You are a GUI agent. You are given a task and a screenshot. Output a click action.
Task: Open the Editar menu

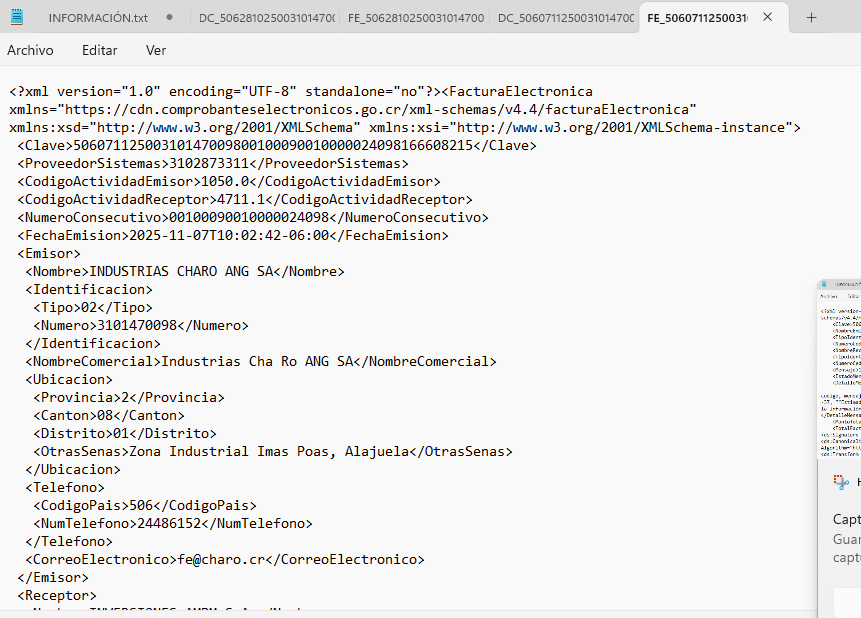[x=99, y=50]
